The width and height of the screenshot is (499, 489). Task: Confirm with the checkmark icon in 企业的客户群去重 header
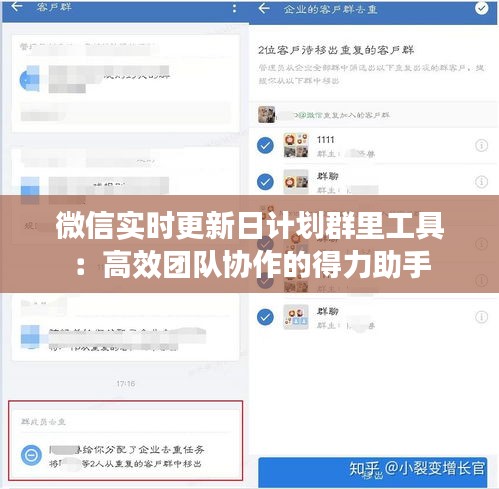coord(481,8)
